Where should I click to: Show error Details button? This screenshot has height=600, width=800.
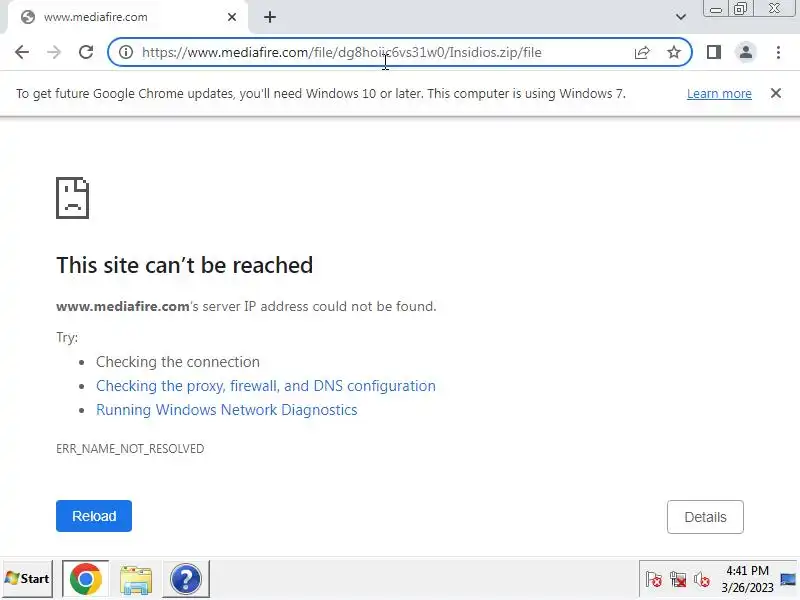[705, 517]
